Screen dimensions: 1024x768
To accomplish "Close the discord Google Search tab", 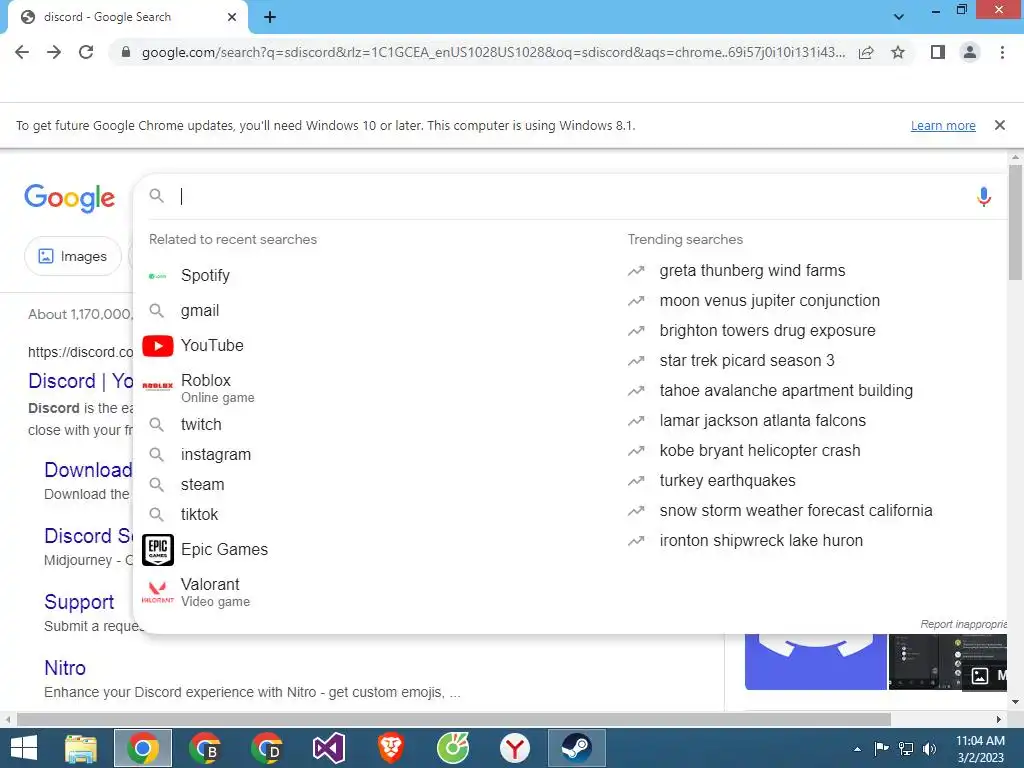I will click(231, 17).
